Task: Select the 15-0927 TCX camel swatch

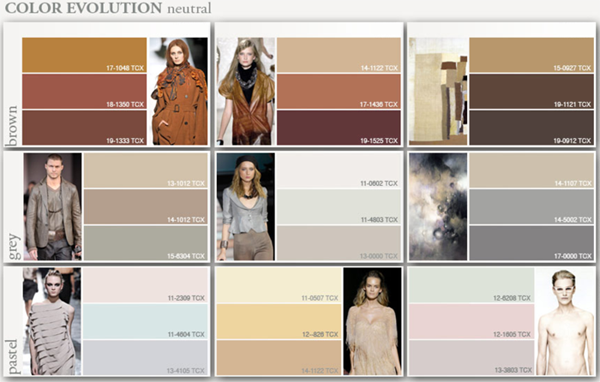Action: (532, 55)
